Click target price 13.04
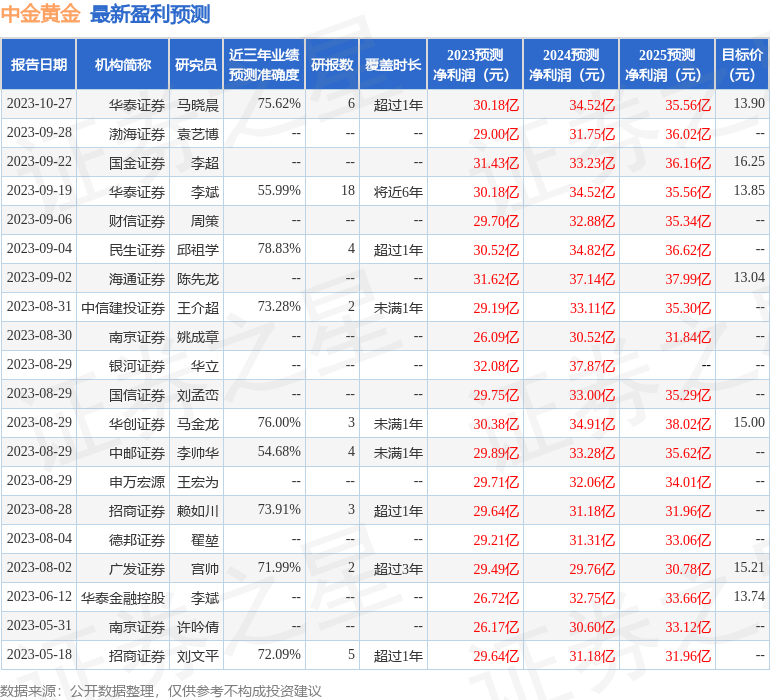 [749, 278]
